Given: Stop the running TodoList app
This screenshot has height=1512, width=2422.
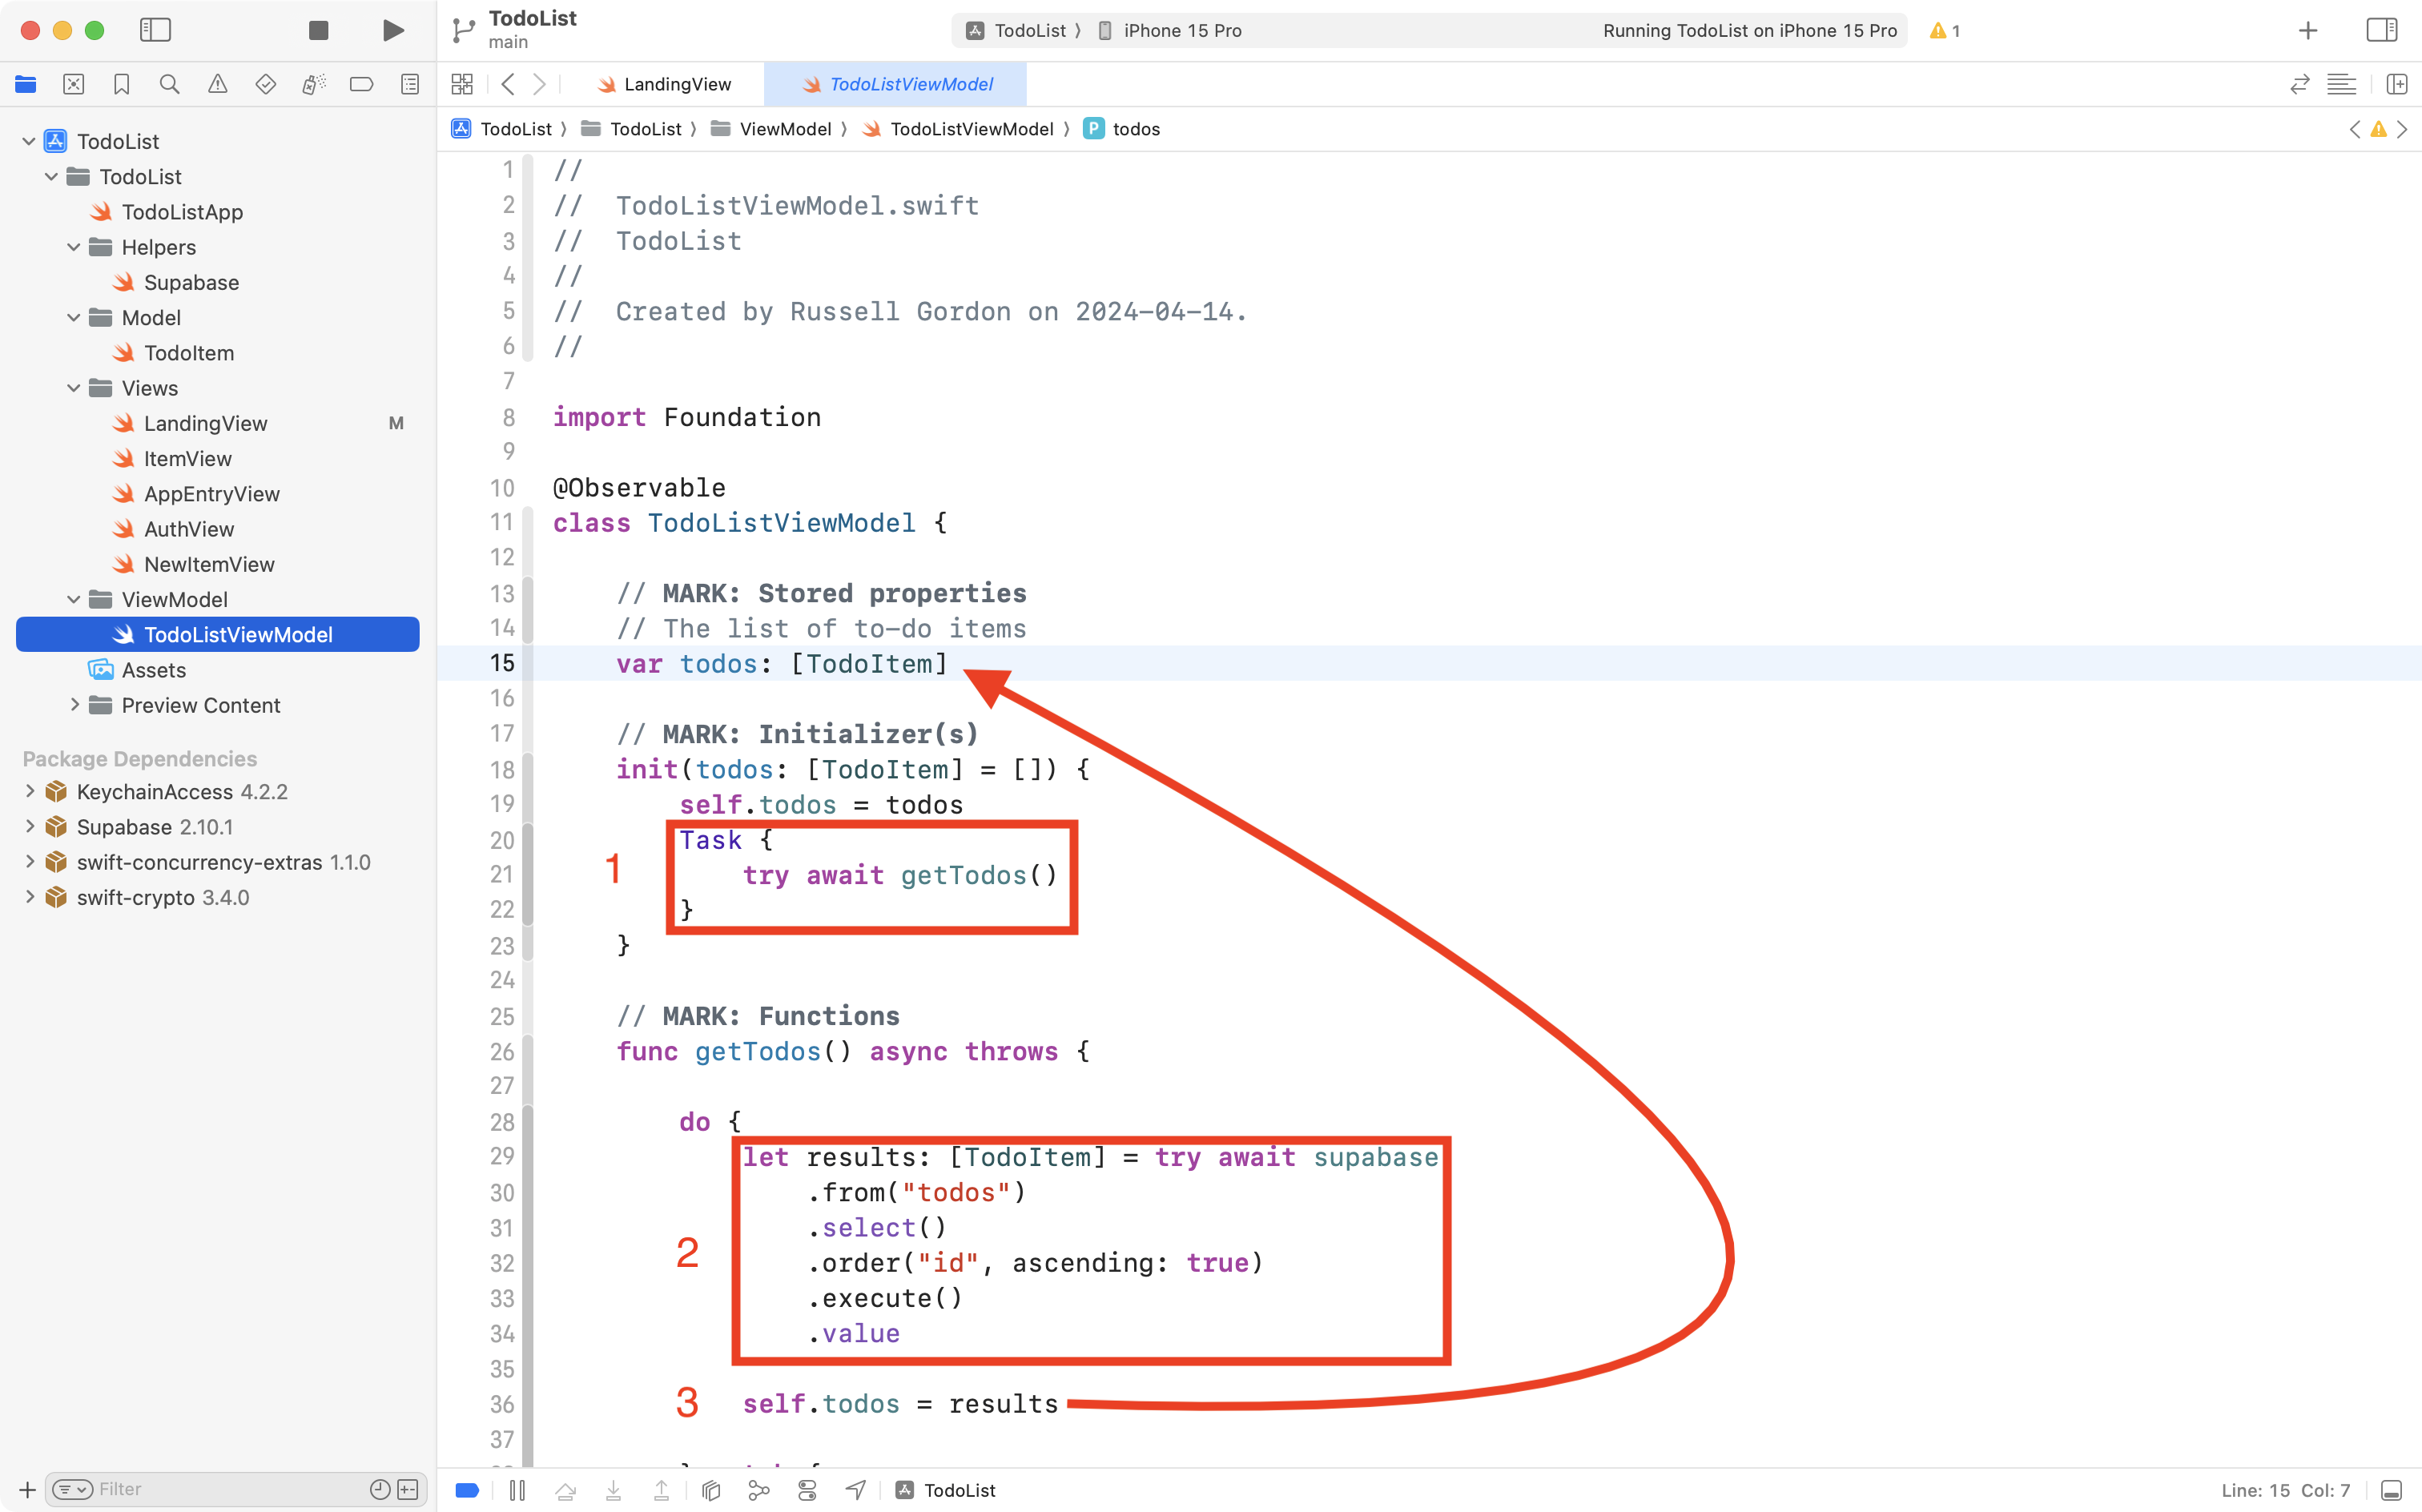Looking at the screenshot, I should pyautogui.click(x=318, y=30).
